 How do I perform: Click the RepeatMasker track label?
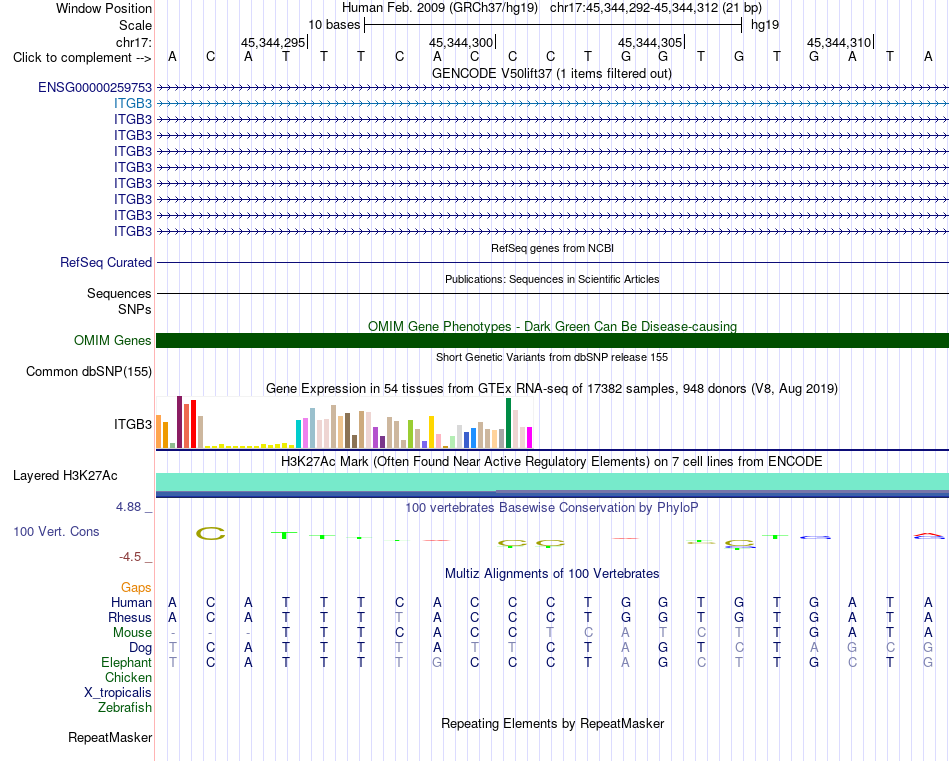click(x=110, y=737)
